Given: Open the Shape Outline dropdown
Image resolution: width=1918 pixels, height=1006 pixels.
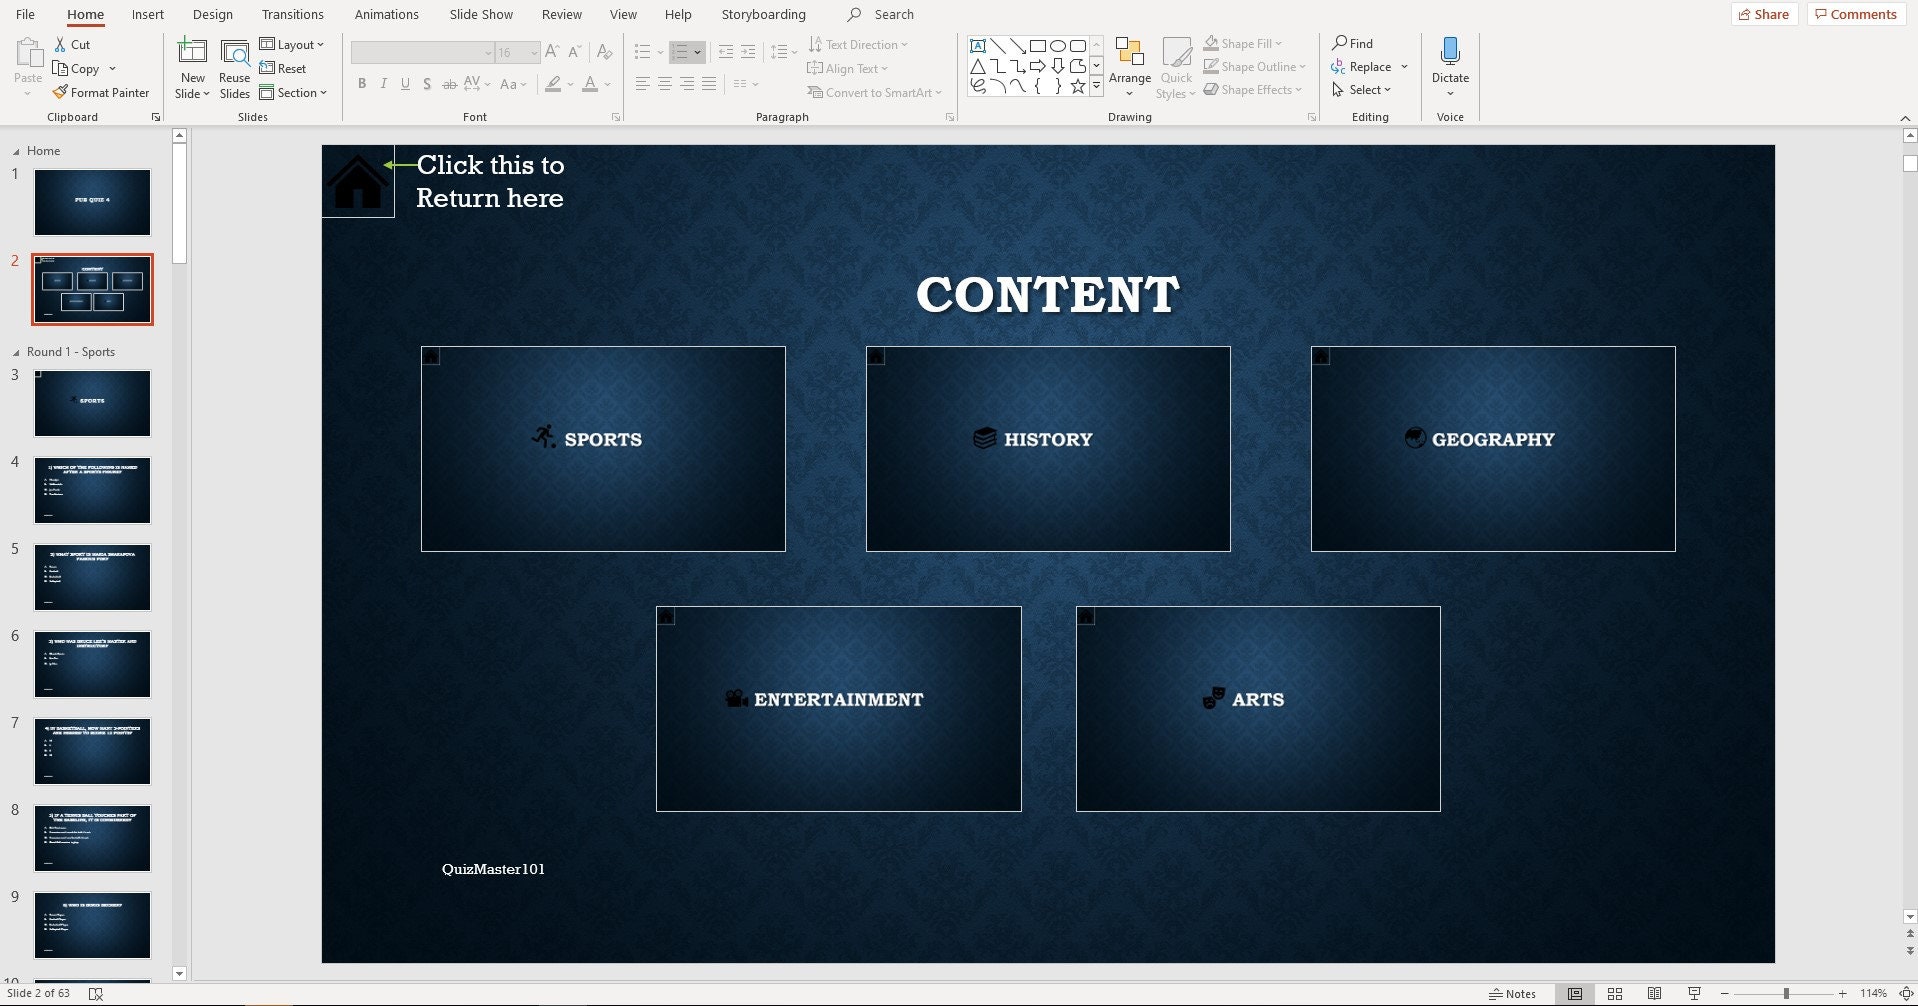Looking at the screenshot, I should [x=1254, y=66].
